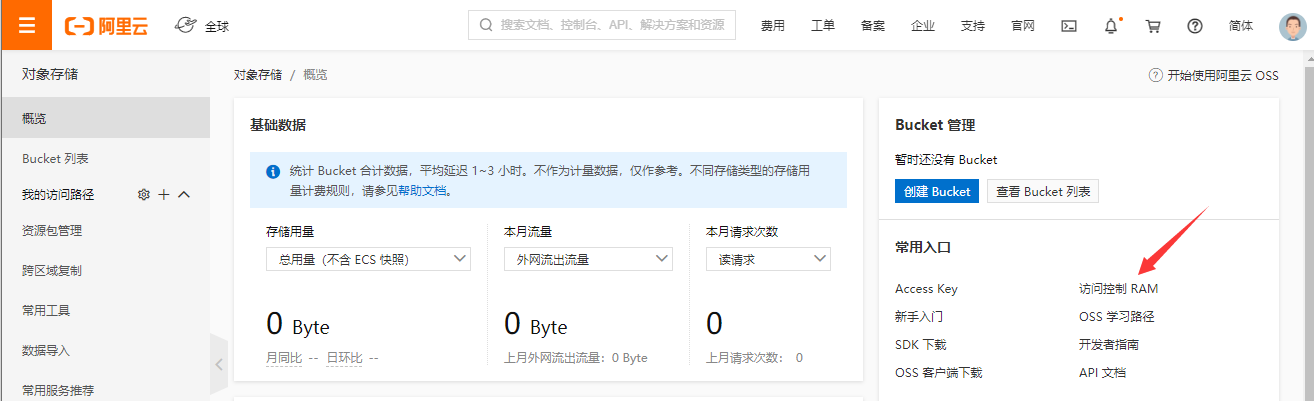Switch language via 简体

coord(1241,26)
